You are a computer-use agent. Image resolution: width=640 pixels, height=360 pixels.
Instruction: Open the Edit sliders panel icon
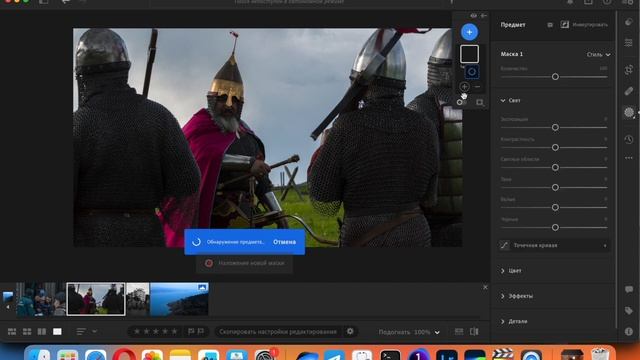click(629, 42)
